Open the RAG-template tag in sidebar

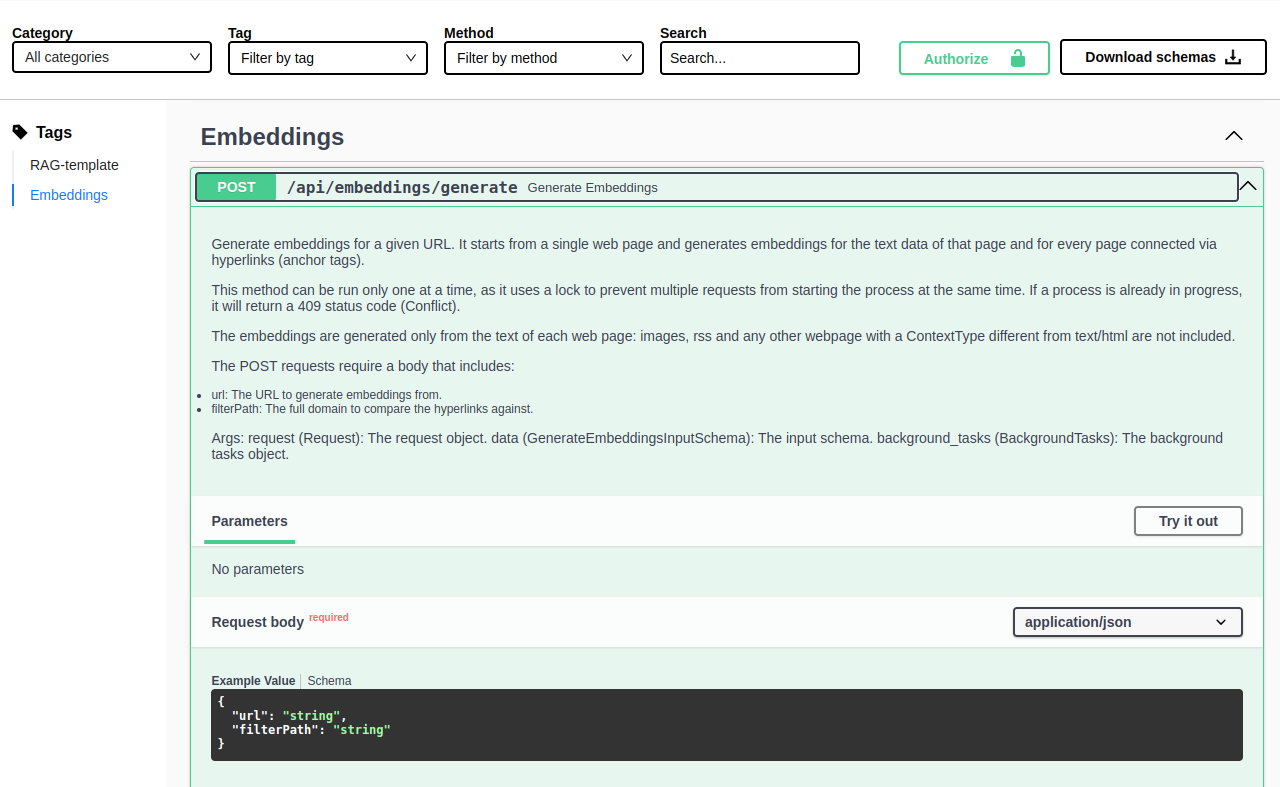[74, 165]
